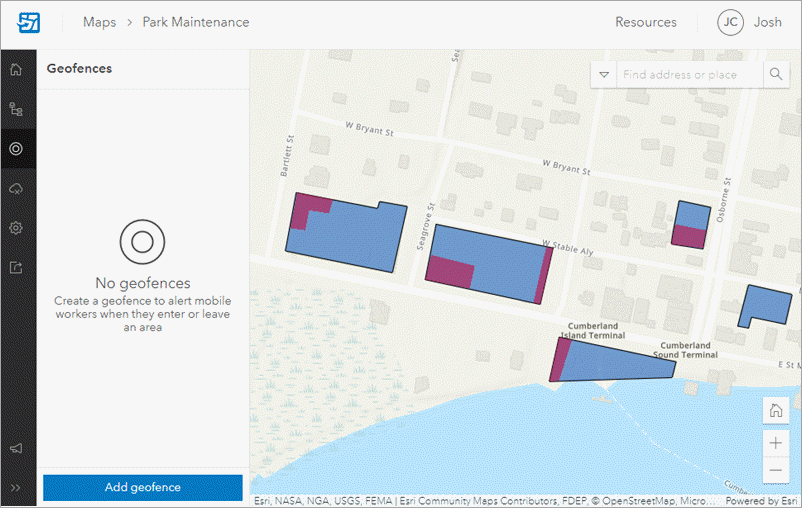Go to the Maps breadcrumb link

click(x=99, y=23)
